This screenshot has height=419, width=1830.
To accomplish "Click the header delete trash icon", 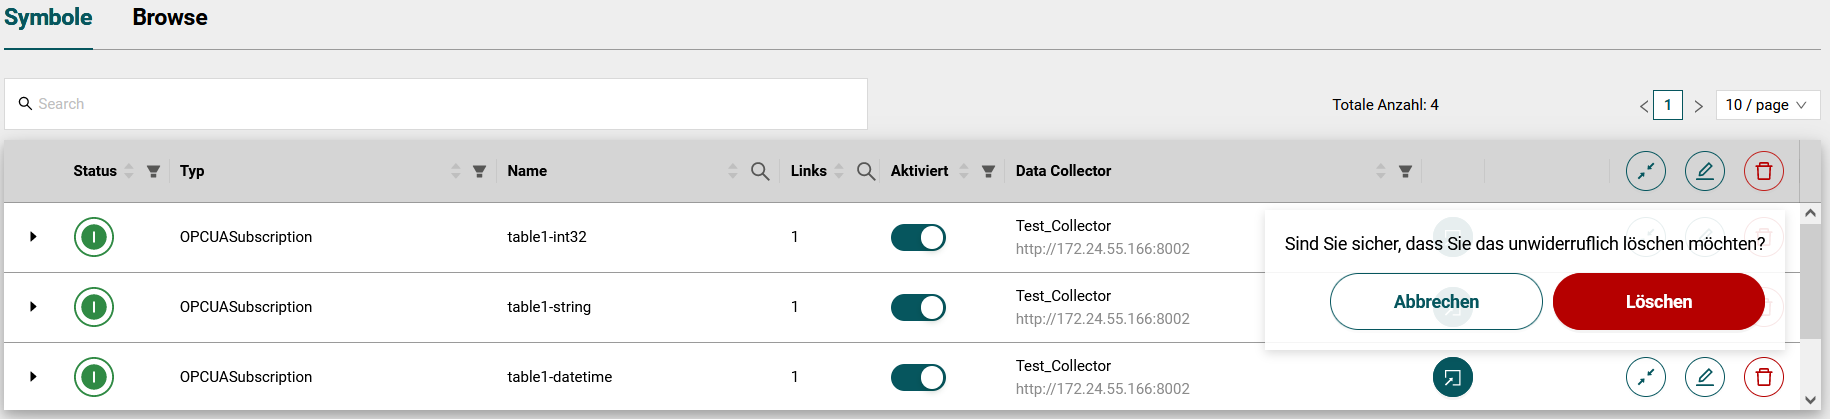I will click(x=1763, y=171).
